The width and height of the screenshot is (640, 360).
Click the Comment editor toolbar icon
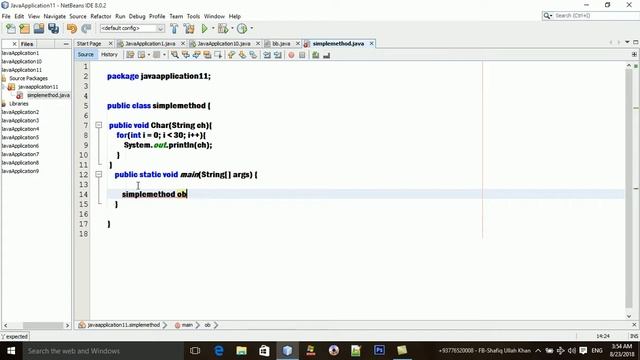click(316, 55)
